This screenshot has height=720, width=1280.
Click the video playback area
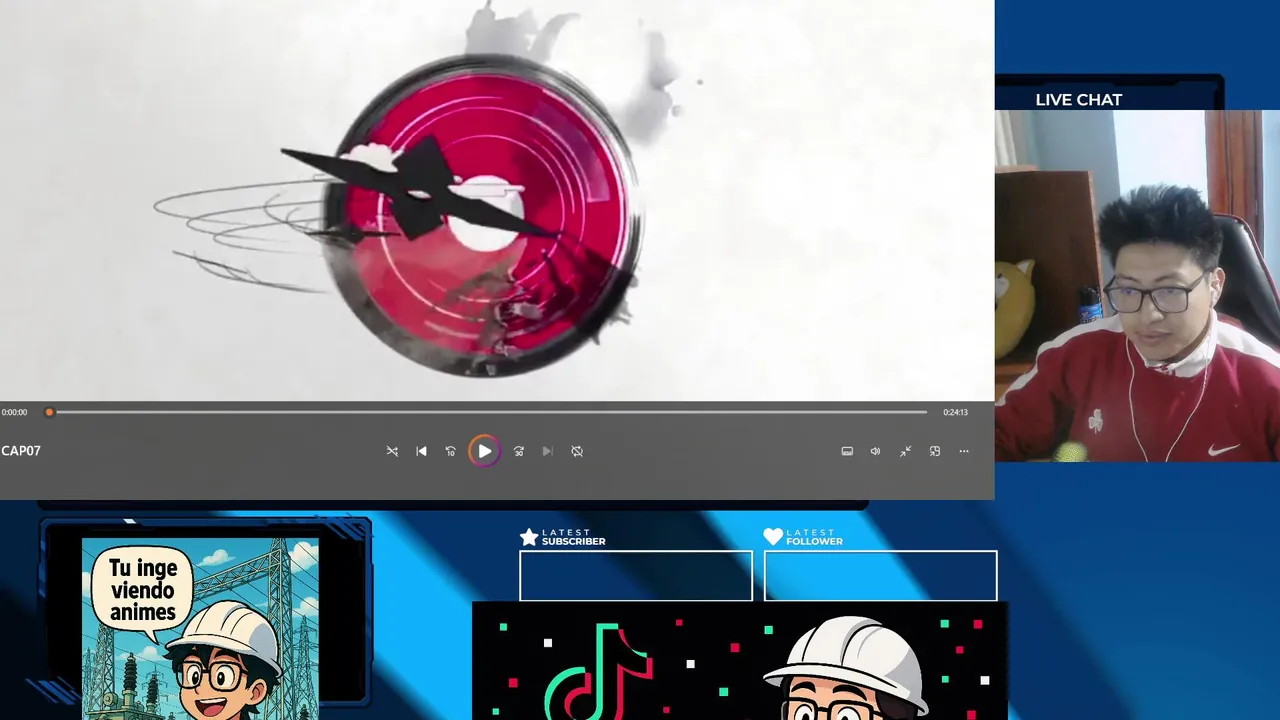pyautogui.click(x=497, y=200)
